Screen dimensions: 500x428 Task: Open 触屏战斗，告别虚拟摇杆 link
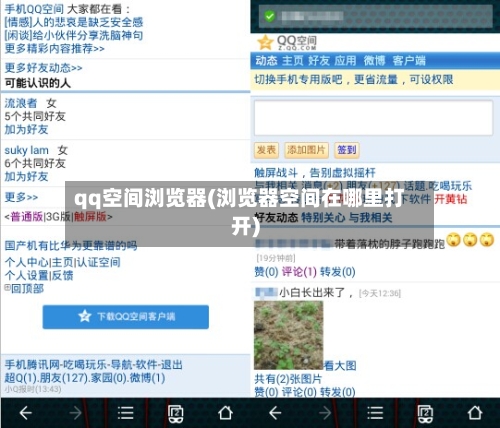click(x=315, y=173)
